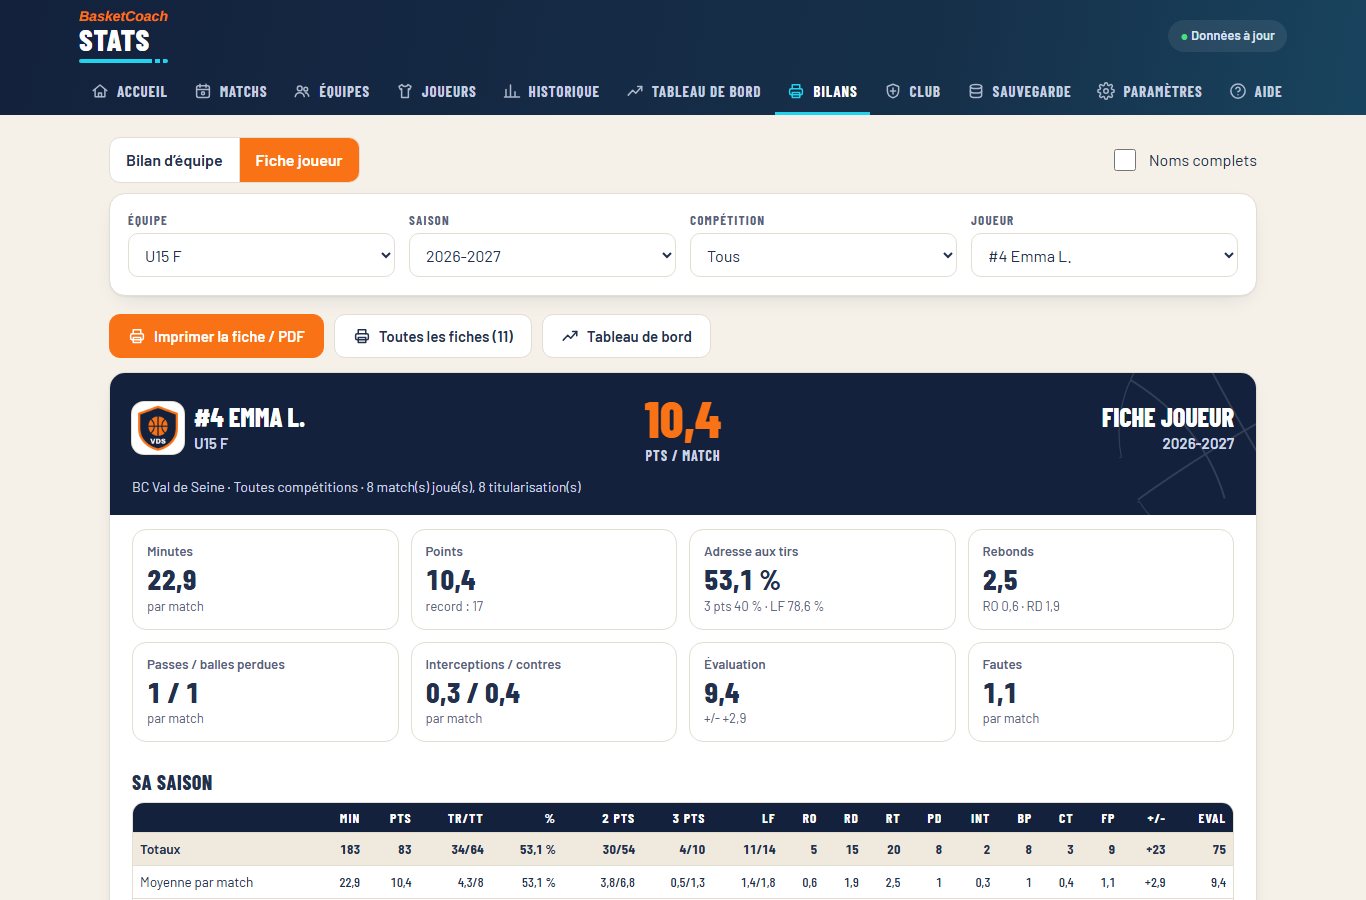Click the Bilans printer icon
The image size is (1366, 900).
point(796,91)
